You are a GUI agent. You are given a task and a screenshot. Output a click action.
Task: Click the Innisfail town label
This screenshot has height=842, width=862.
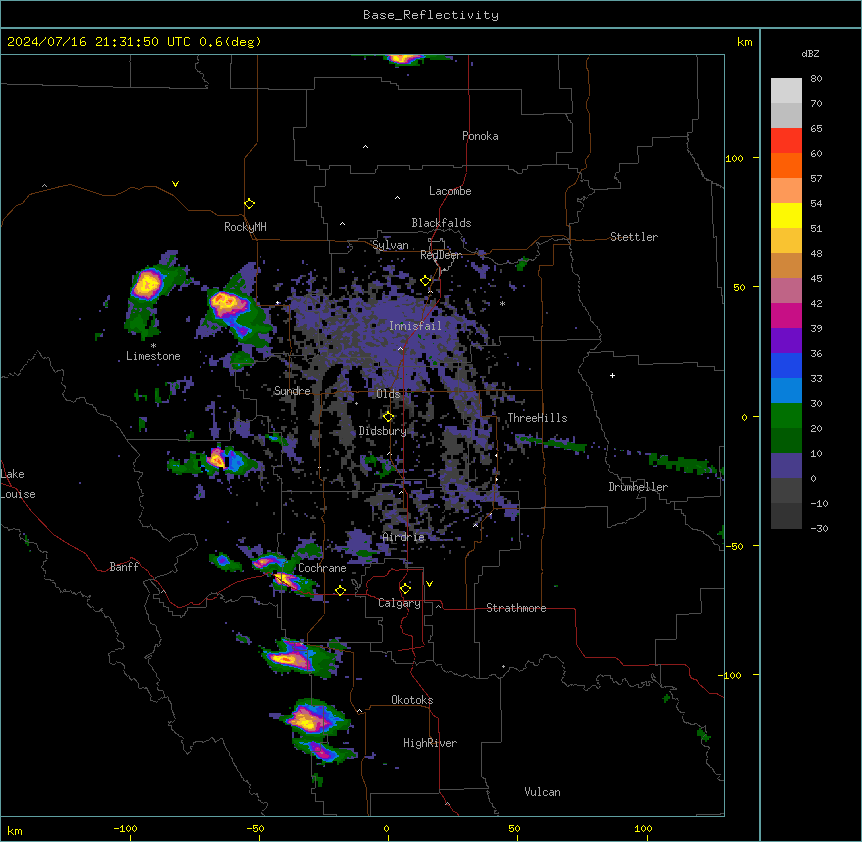tap(415, 326)
